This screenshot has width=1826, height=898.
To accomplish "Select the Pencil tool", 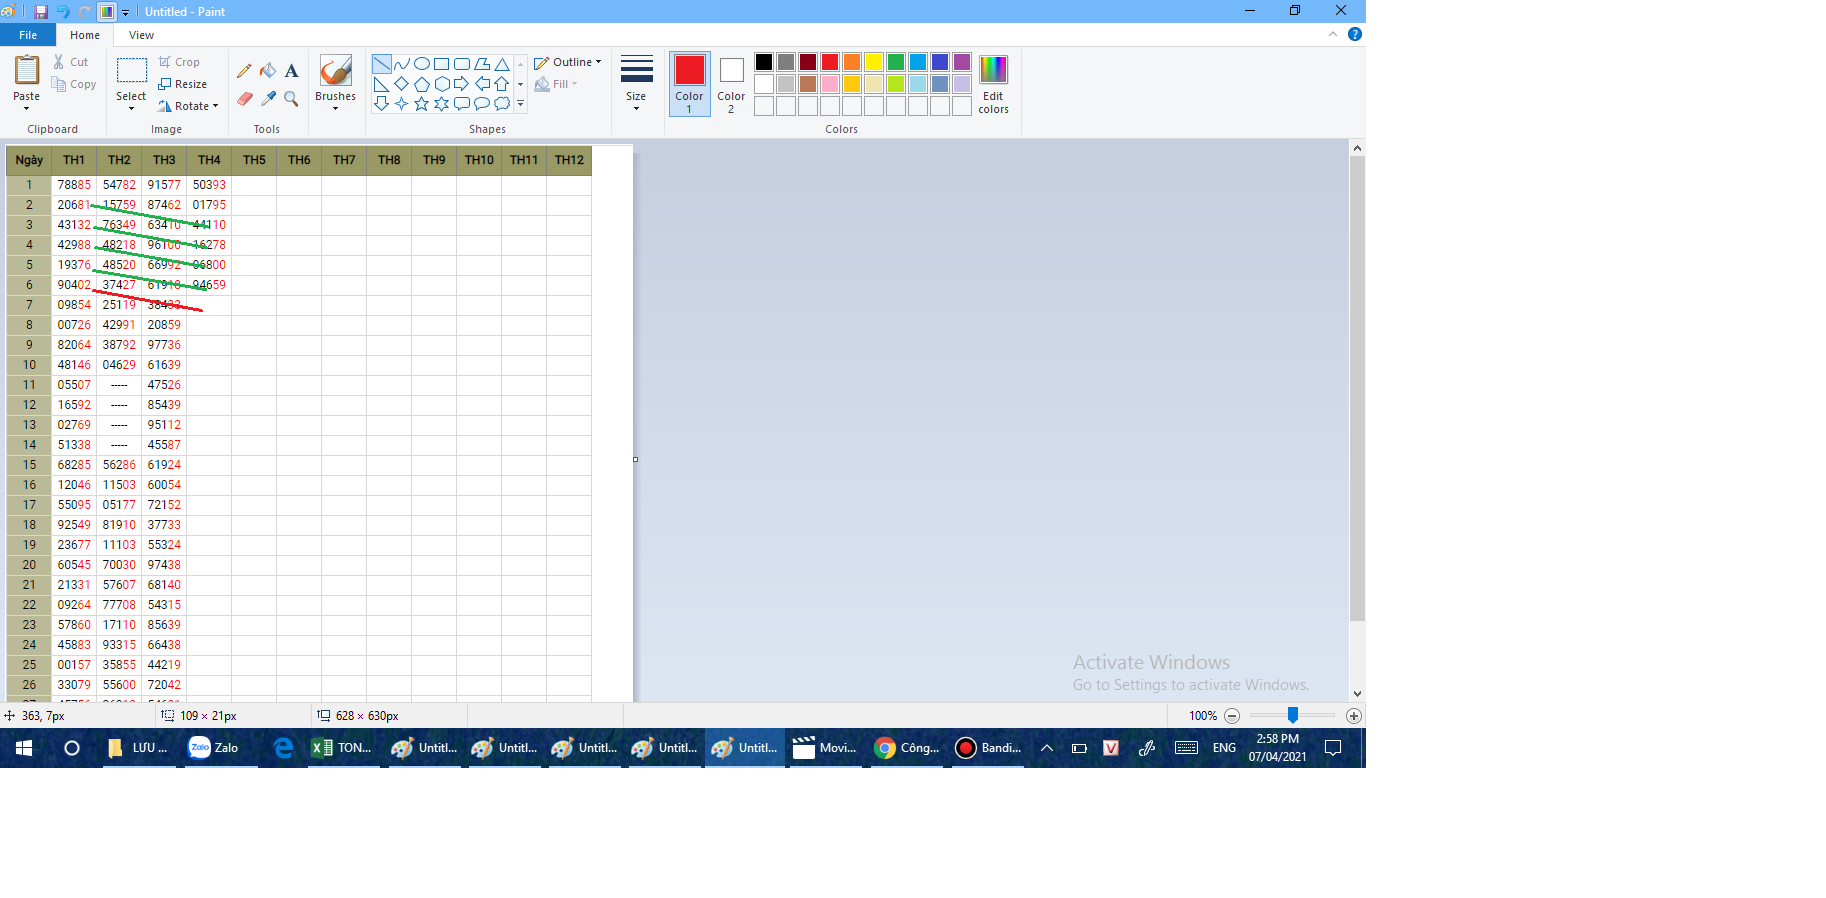I will point(244,71).
